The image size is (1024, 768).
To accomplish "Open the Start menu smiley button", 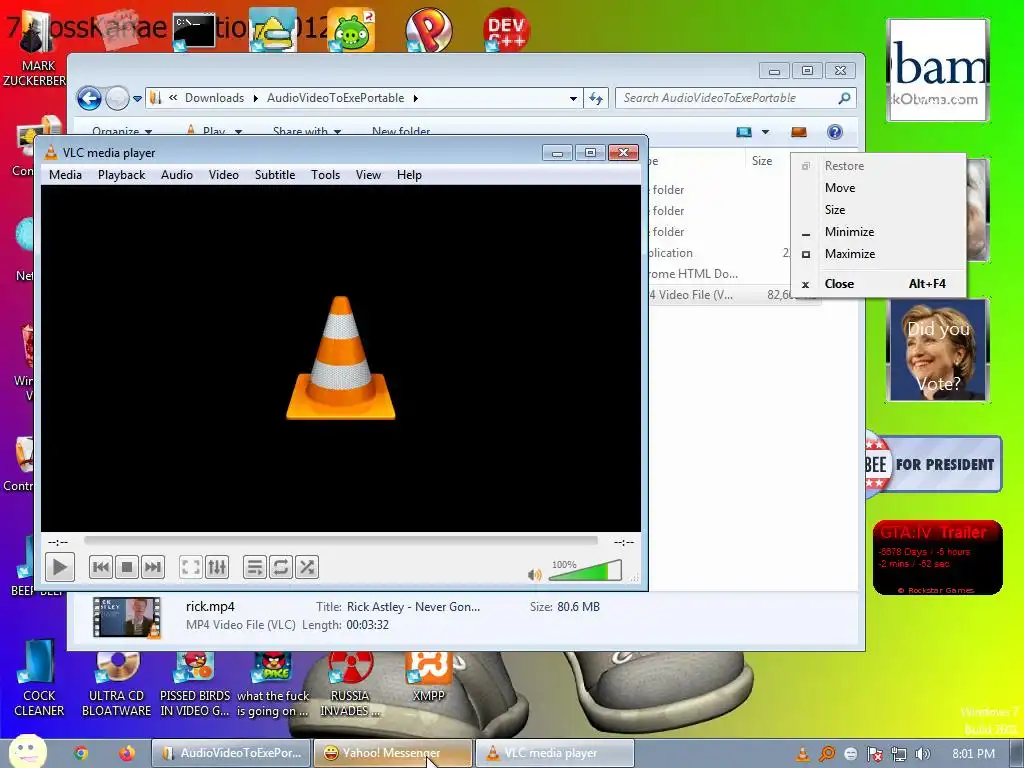I will pos(27,751).
